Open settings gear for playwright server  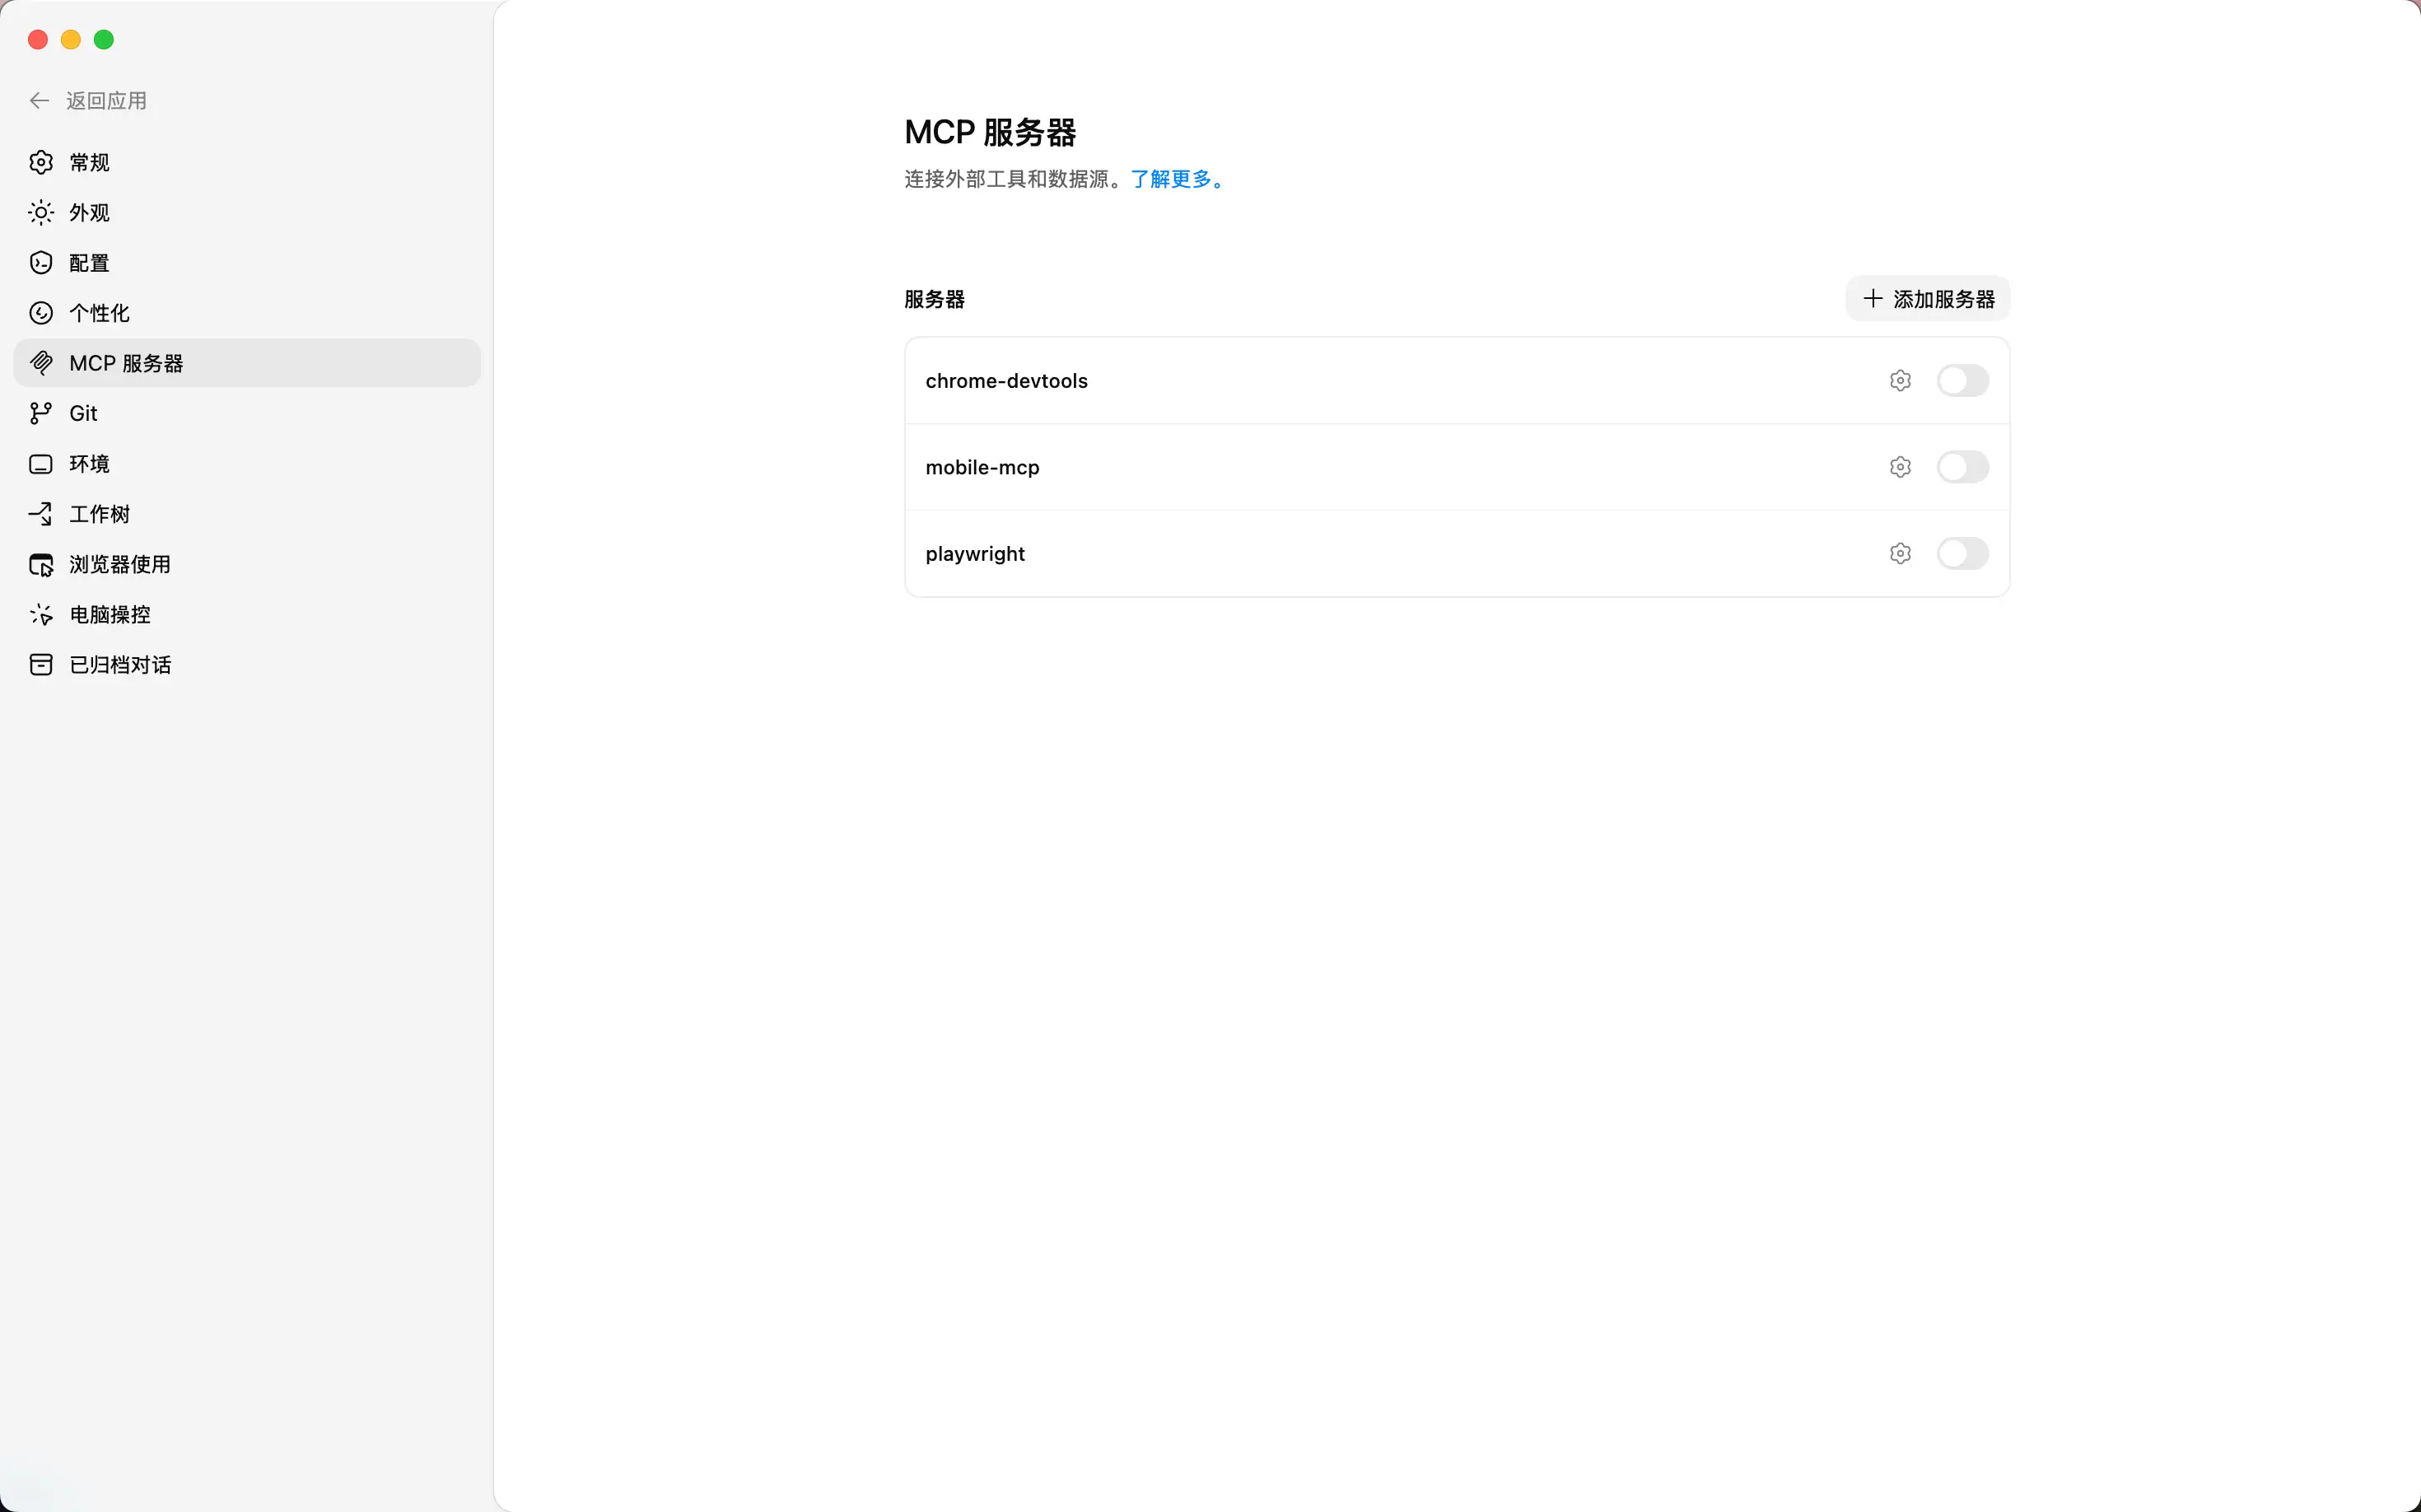[x=1900, y=553]
